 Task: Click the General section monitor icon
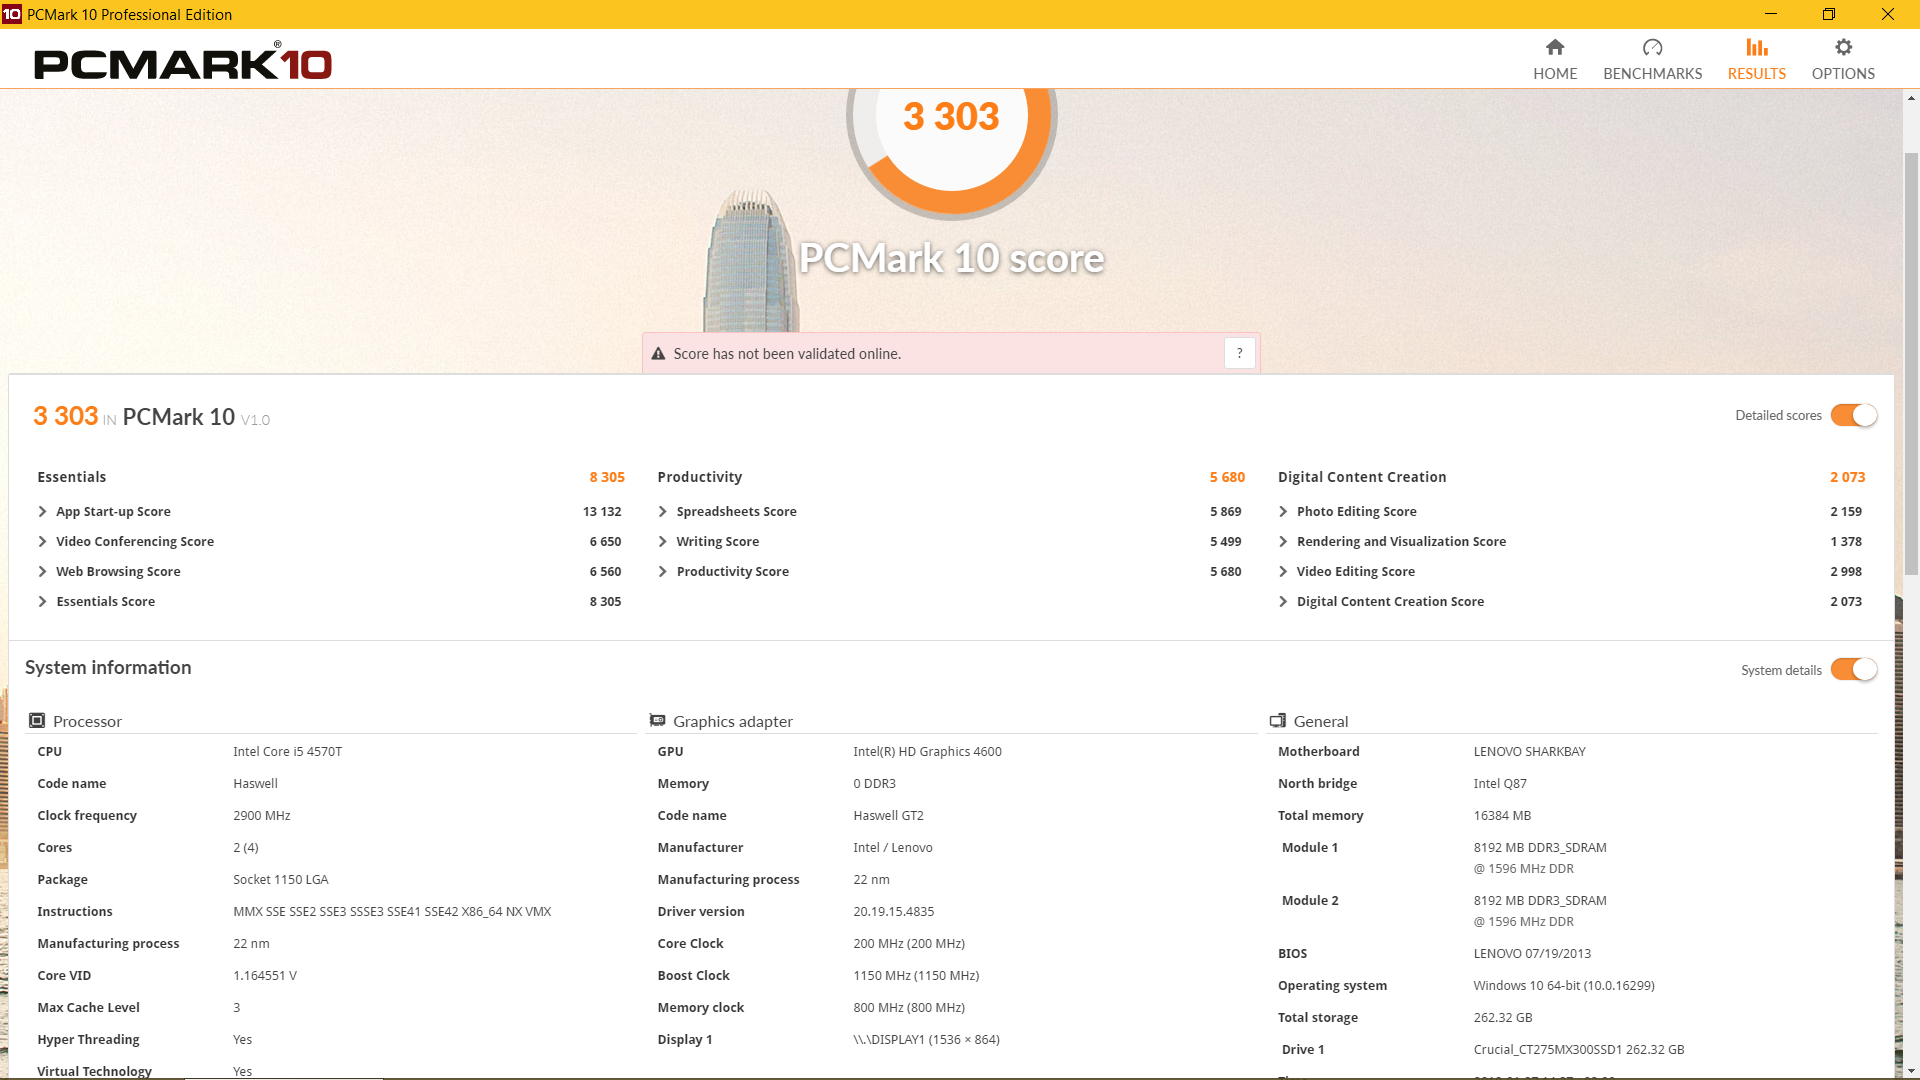point(1278,721)
